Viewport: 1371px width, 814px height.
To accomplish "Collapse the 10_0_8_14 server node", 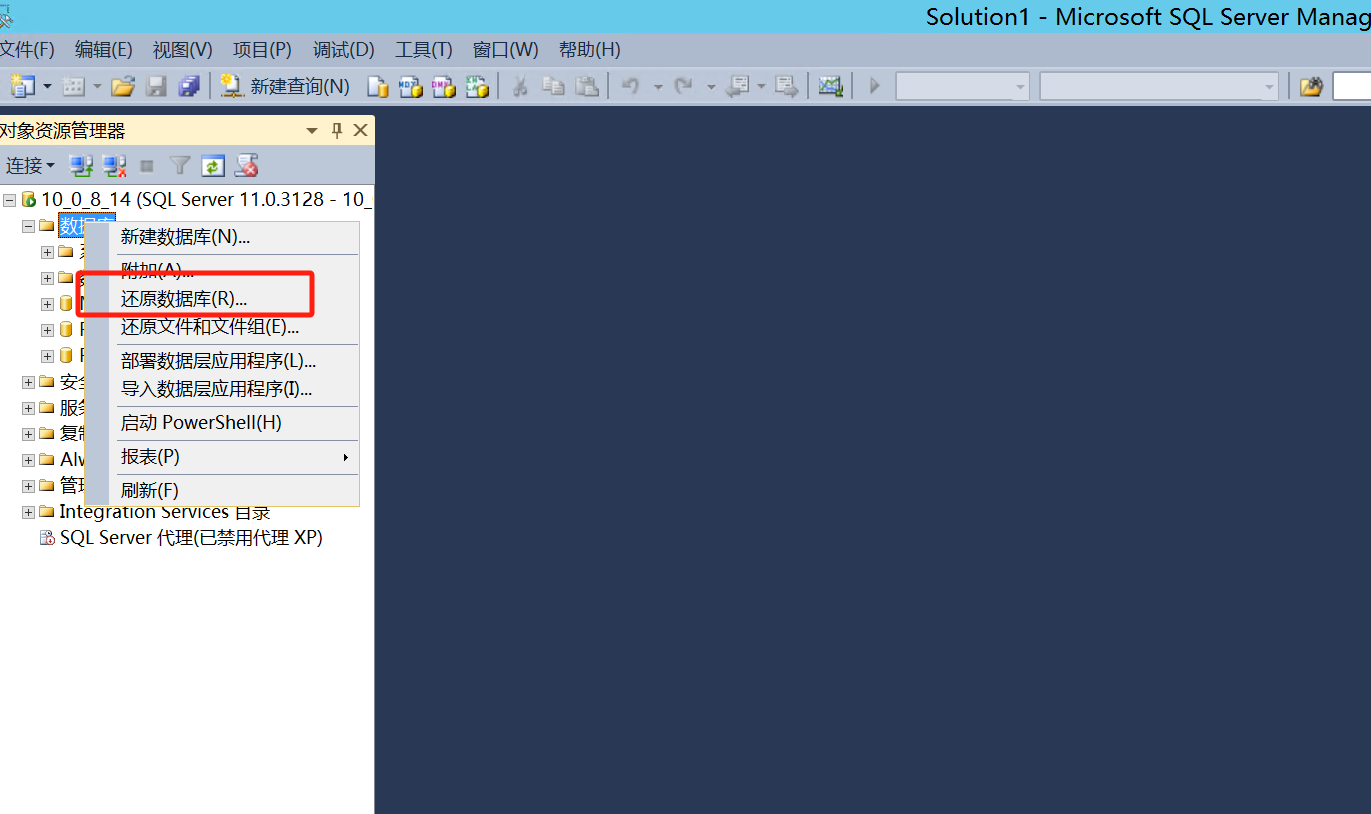I will (x=9, y=200).
